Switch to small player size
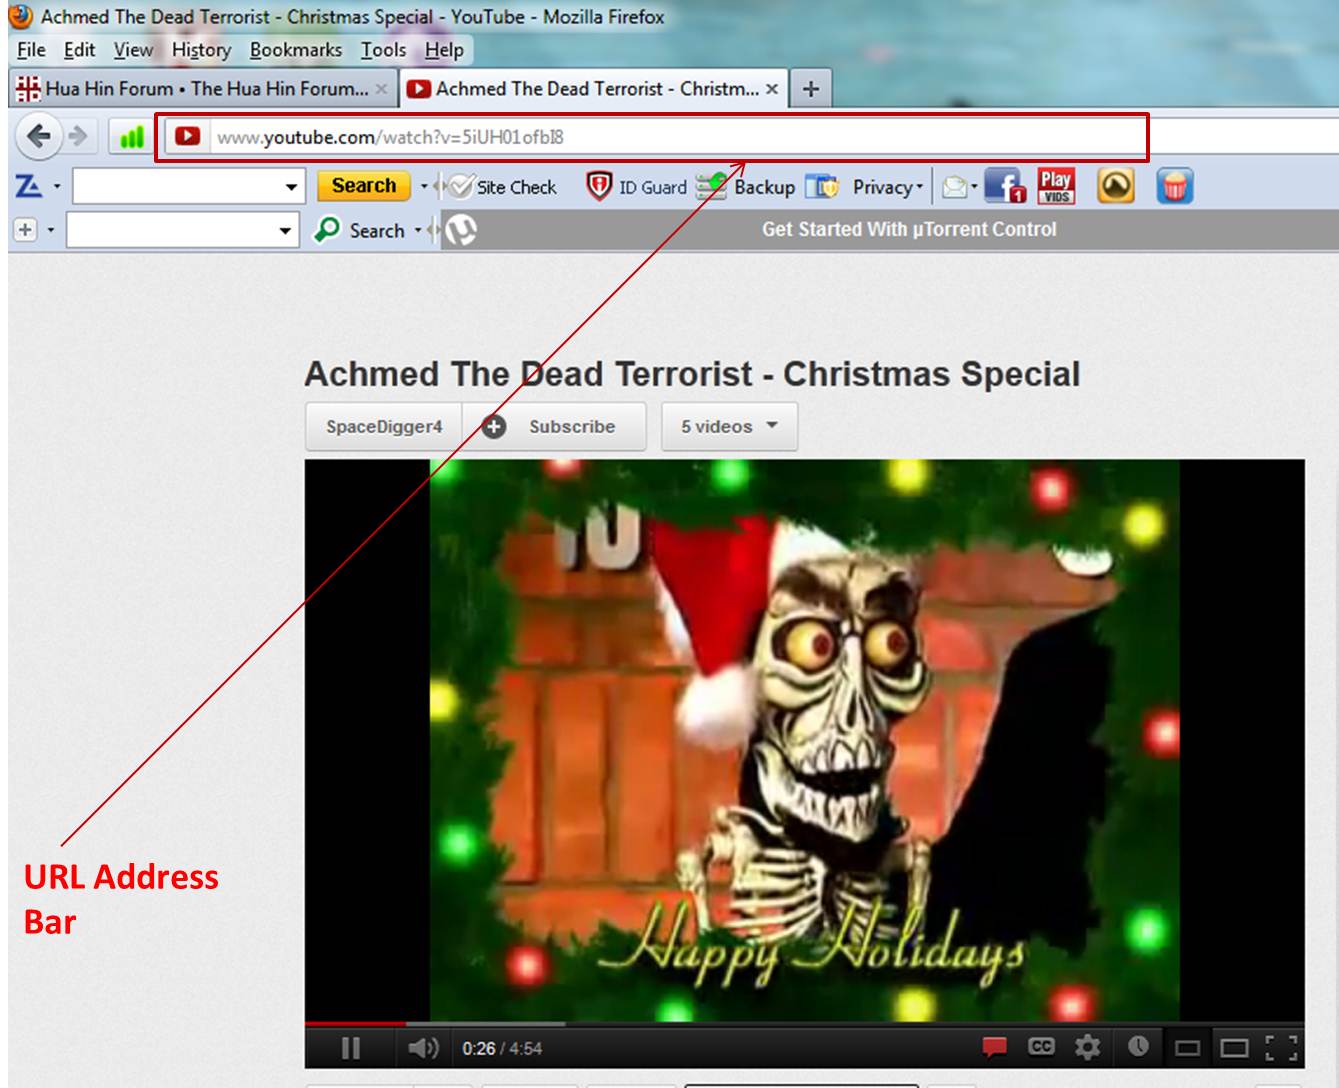 [1187, 1048]
